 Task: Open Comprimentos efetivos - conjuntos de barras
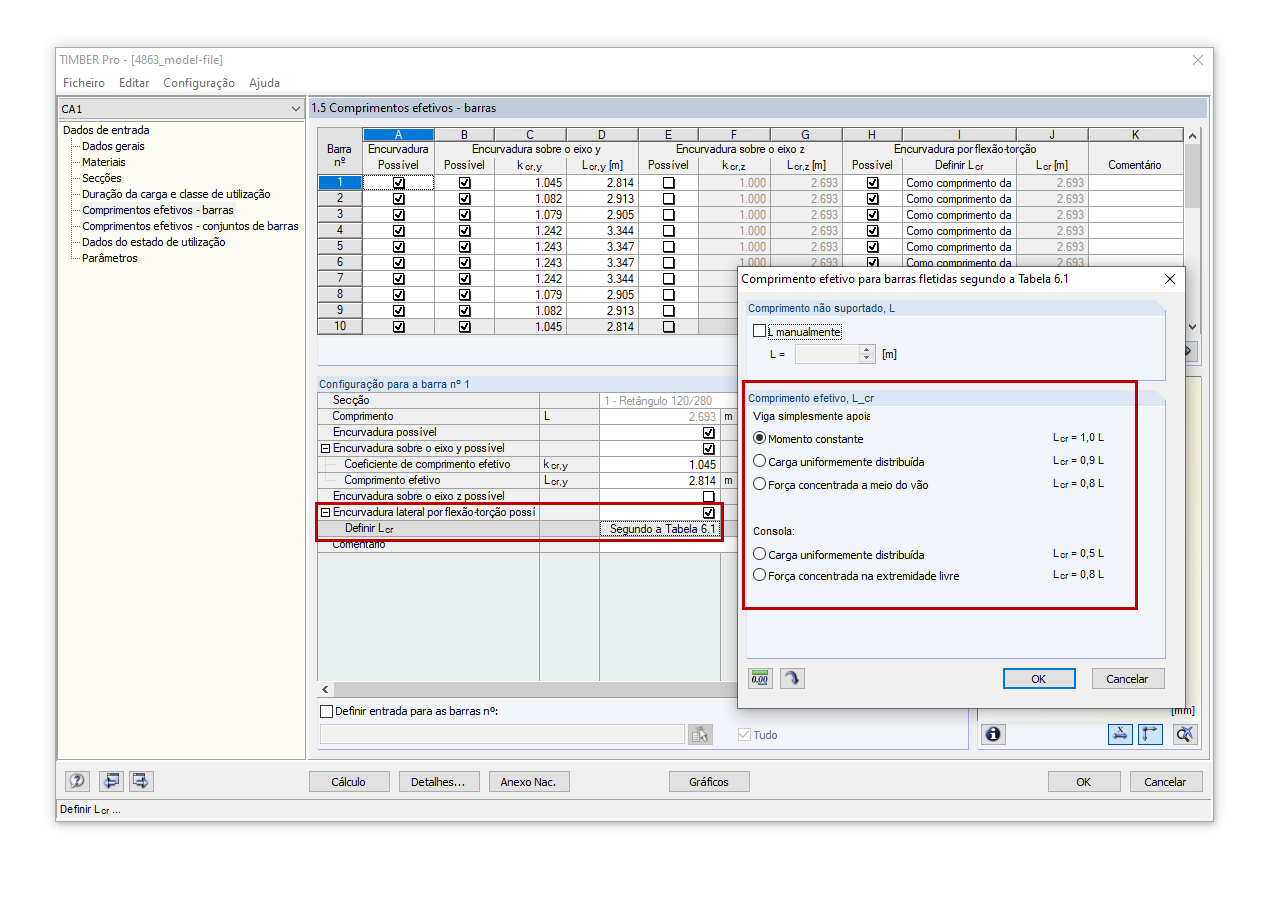(190, 226)
